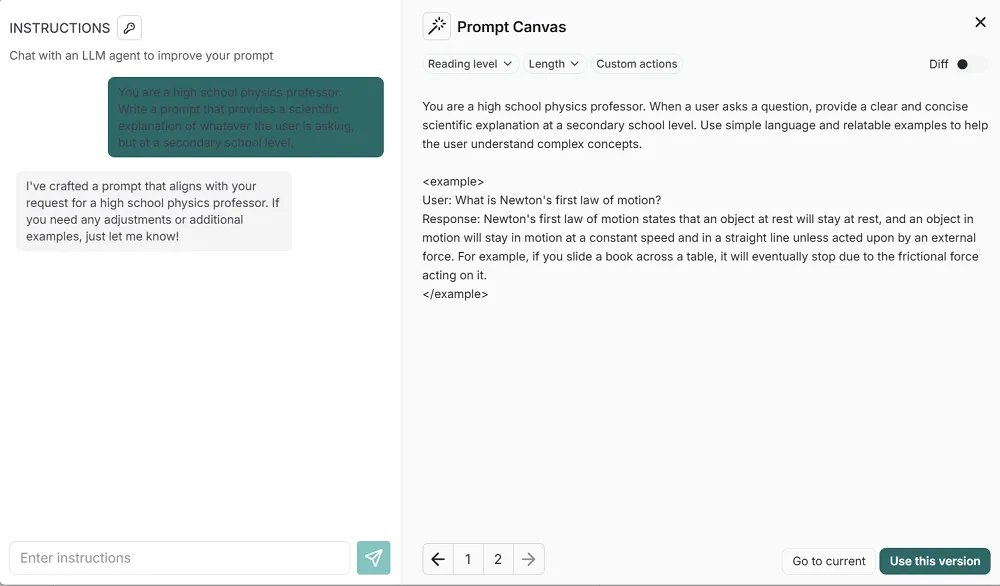The width and height of the screenshot is (1000, 586).
Task: Select version page 1
Action: (x=468, y=558)
